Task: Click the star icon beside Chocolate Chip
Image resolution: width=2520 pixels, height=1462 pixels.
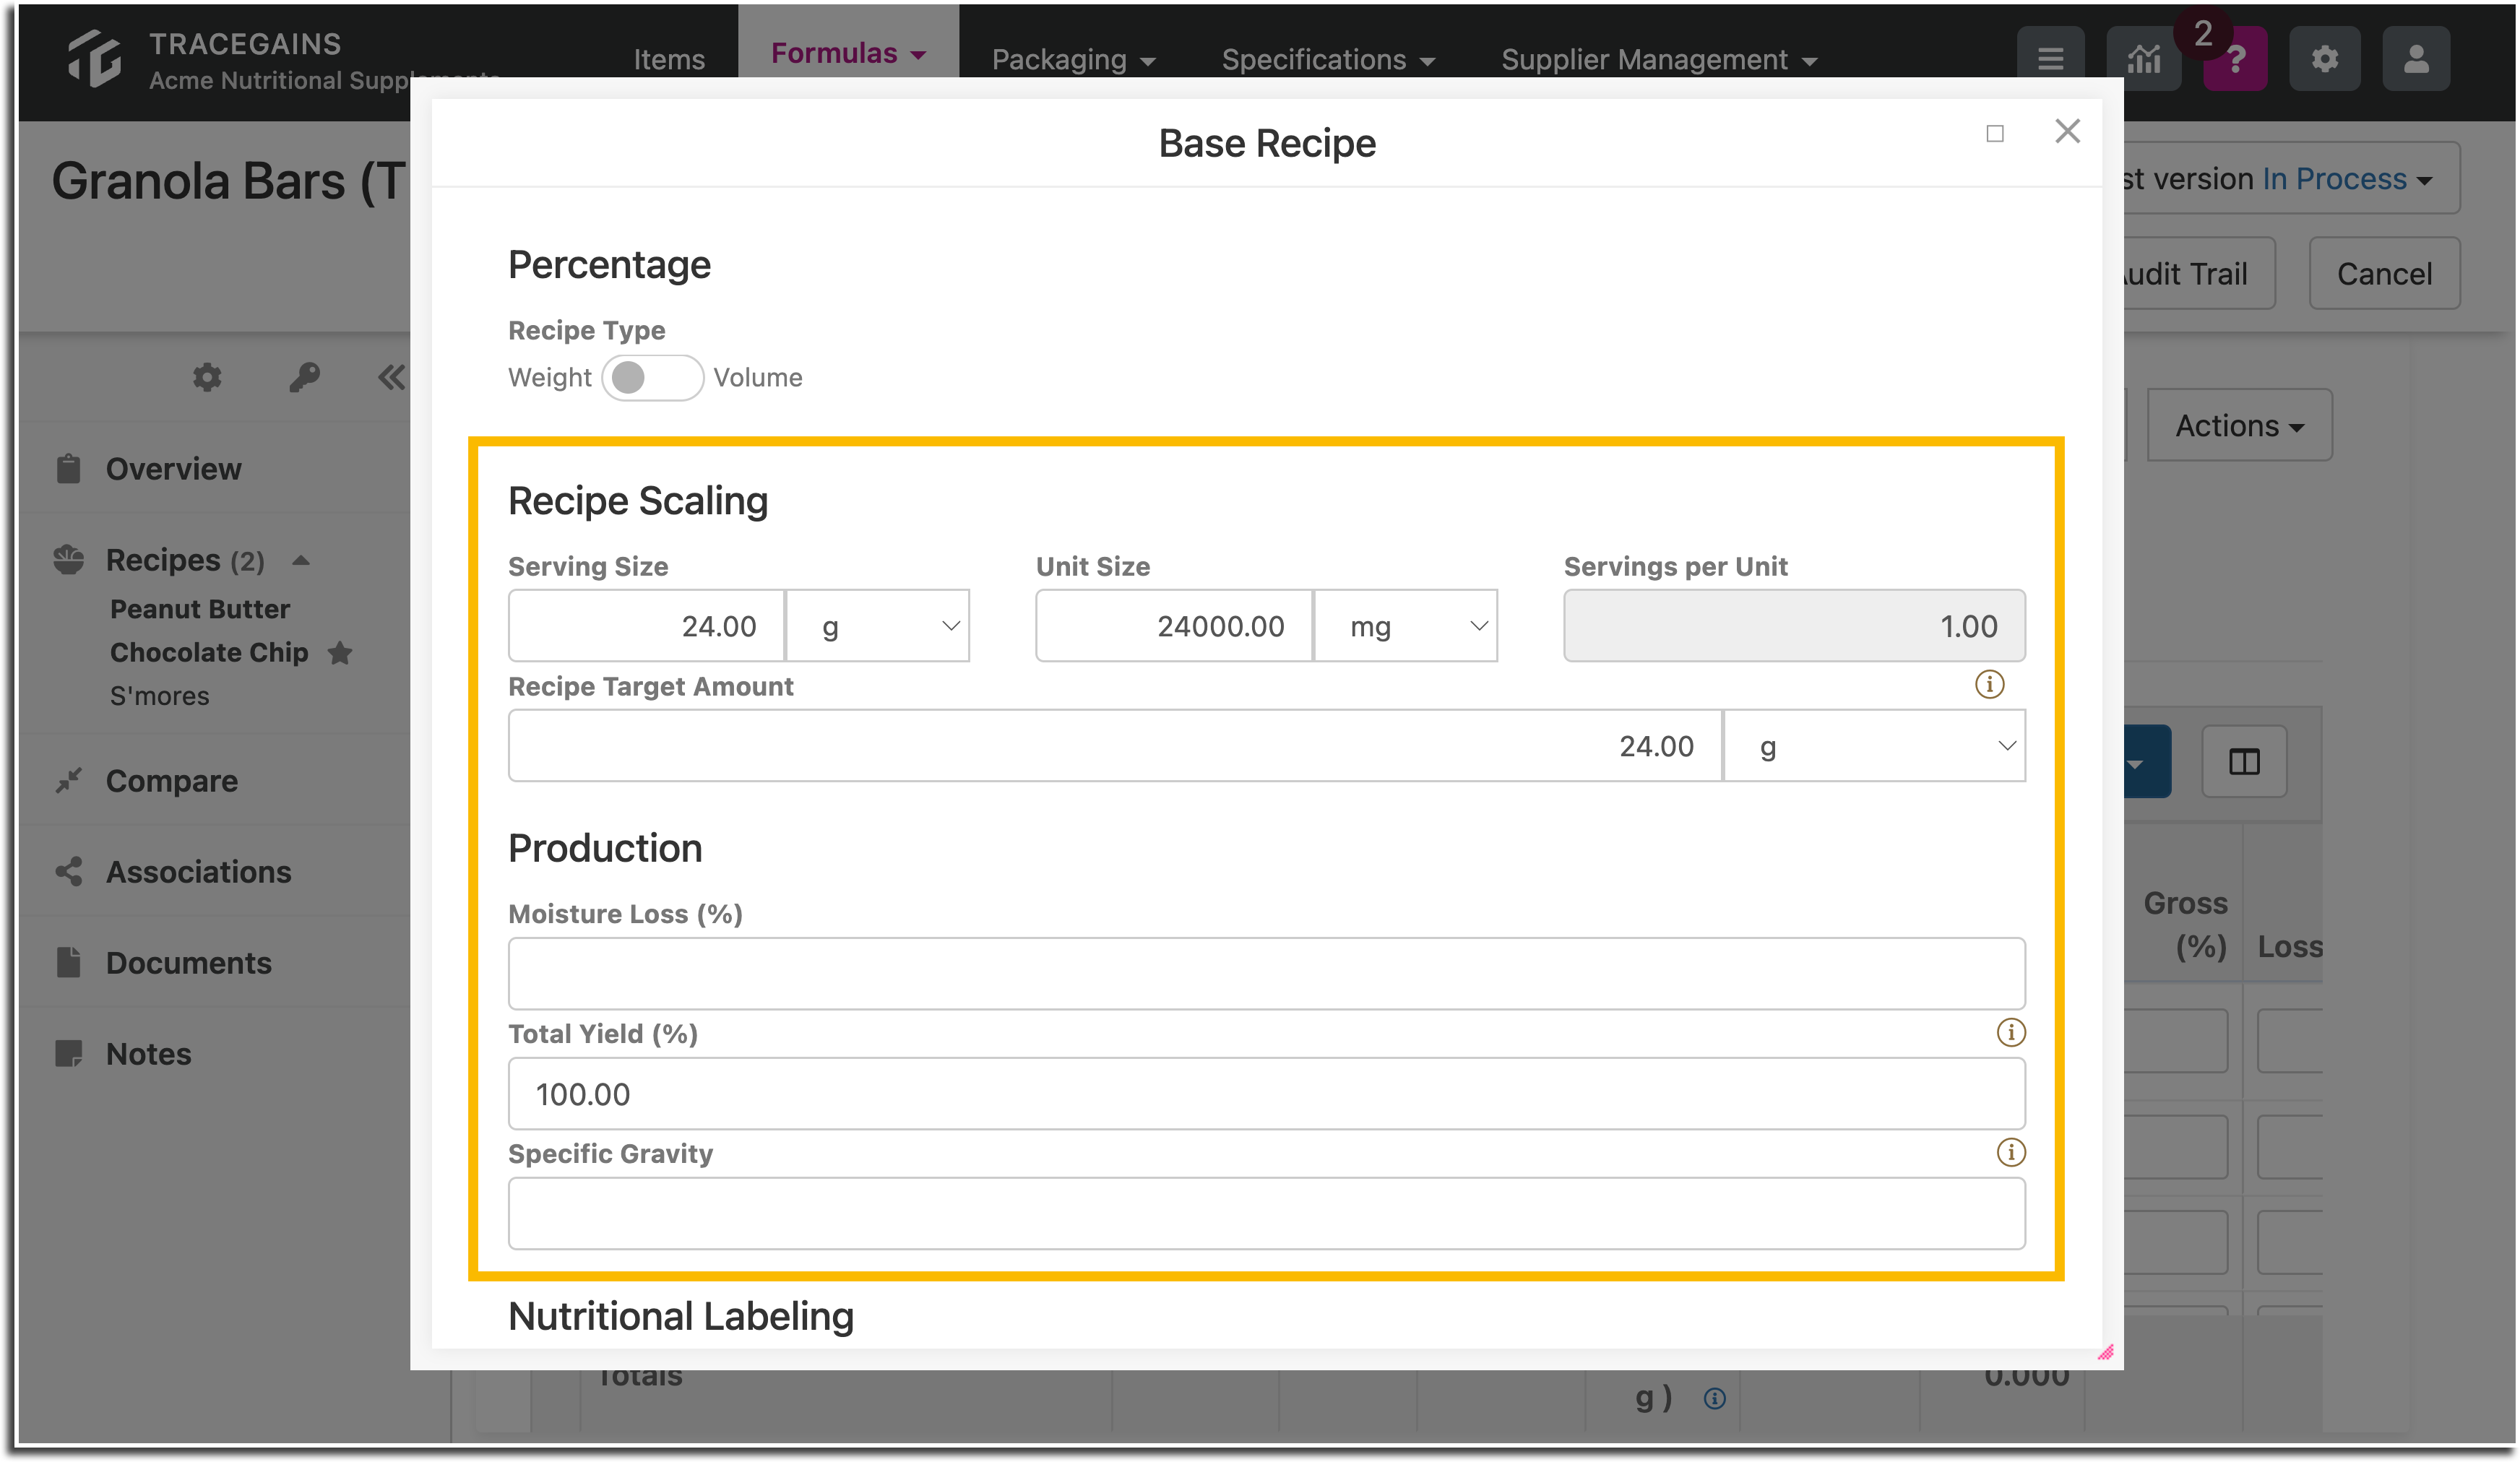Action: pos(340,652)
